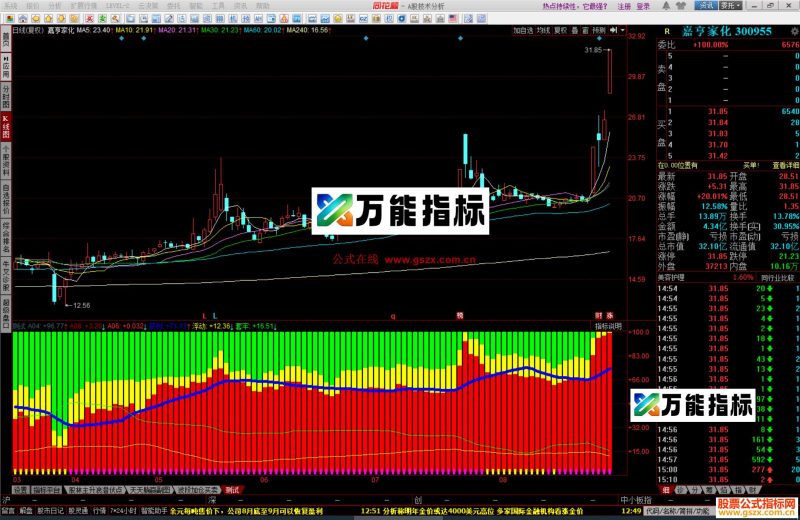Screen dimensions: 800x520
Task: Click the 代码/名称/简拼/功能 search field
Action: pos(678,511)
